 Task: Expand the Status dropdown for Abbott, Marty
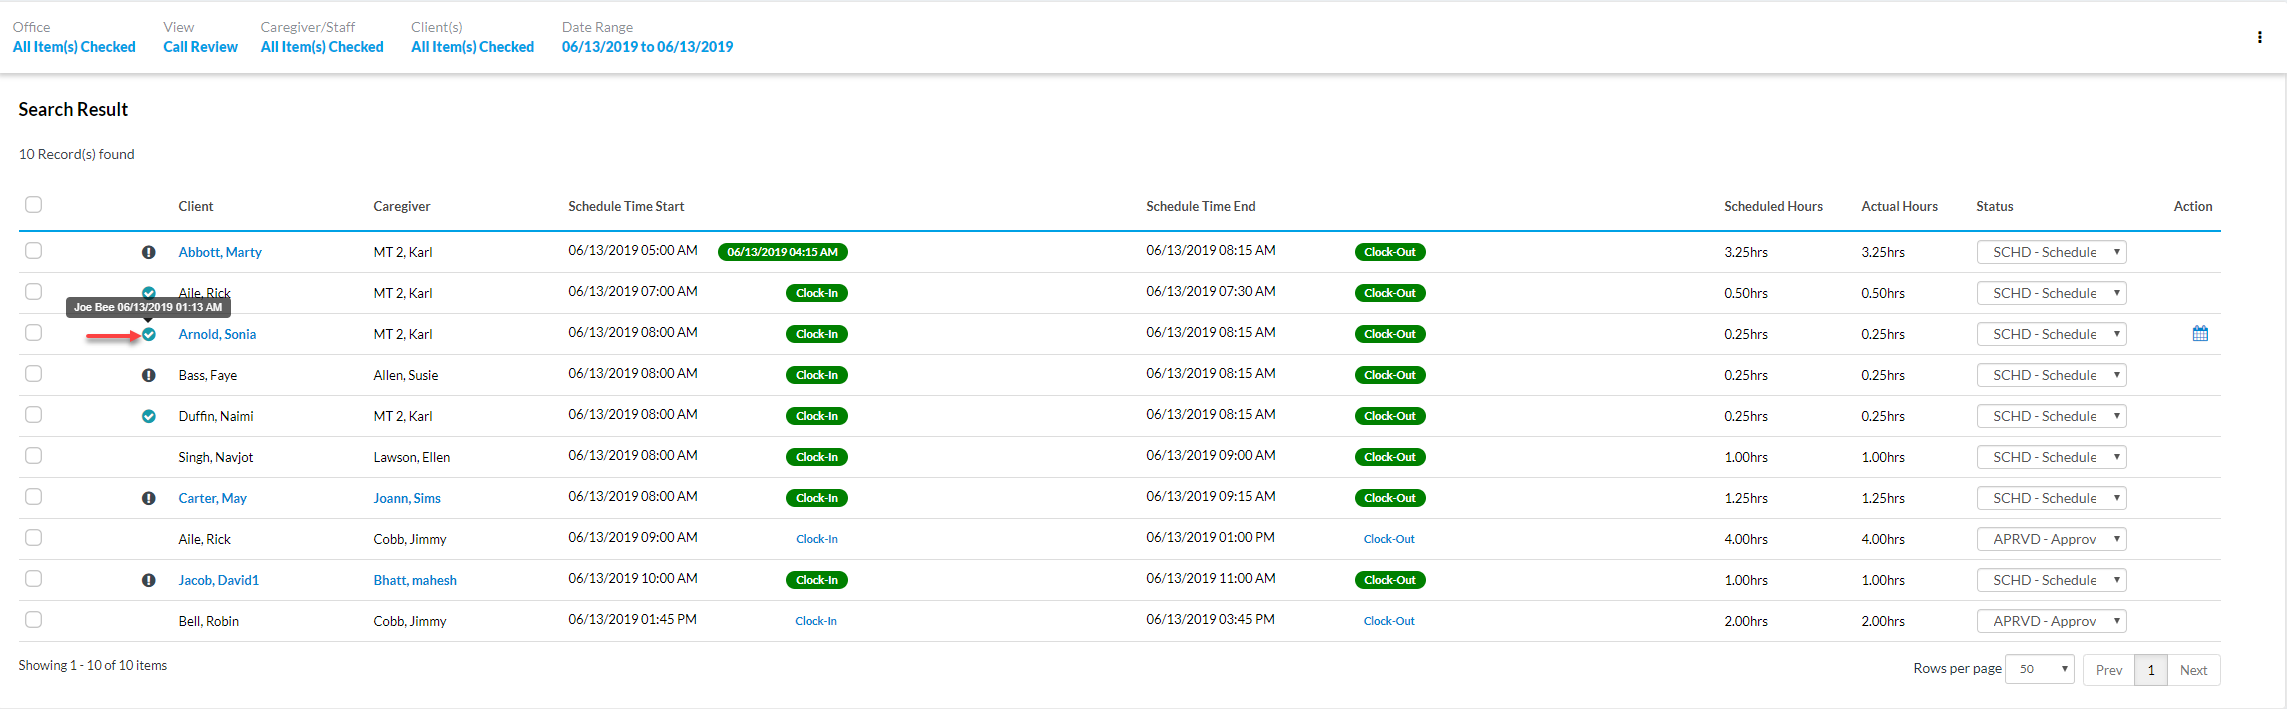click(x=2050, y=252)
